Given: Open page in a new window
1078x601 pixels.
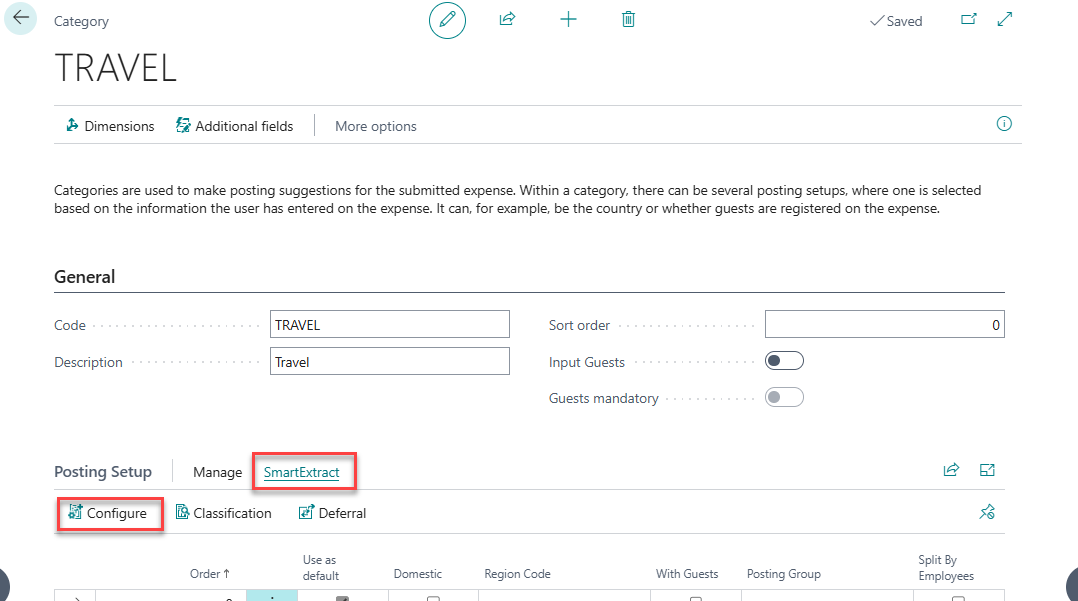Looking at the screenshot, I should (x=968, y=20).
